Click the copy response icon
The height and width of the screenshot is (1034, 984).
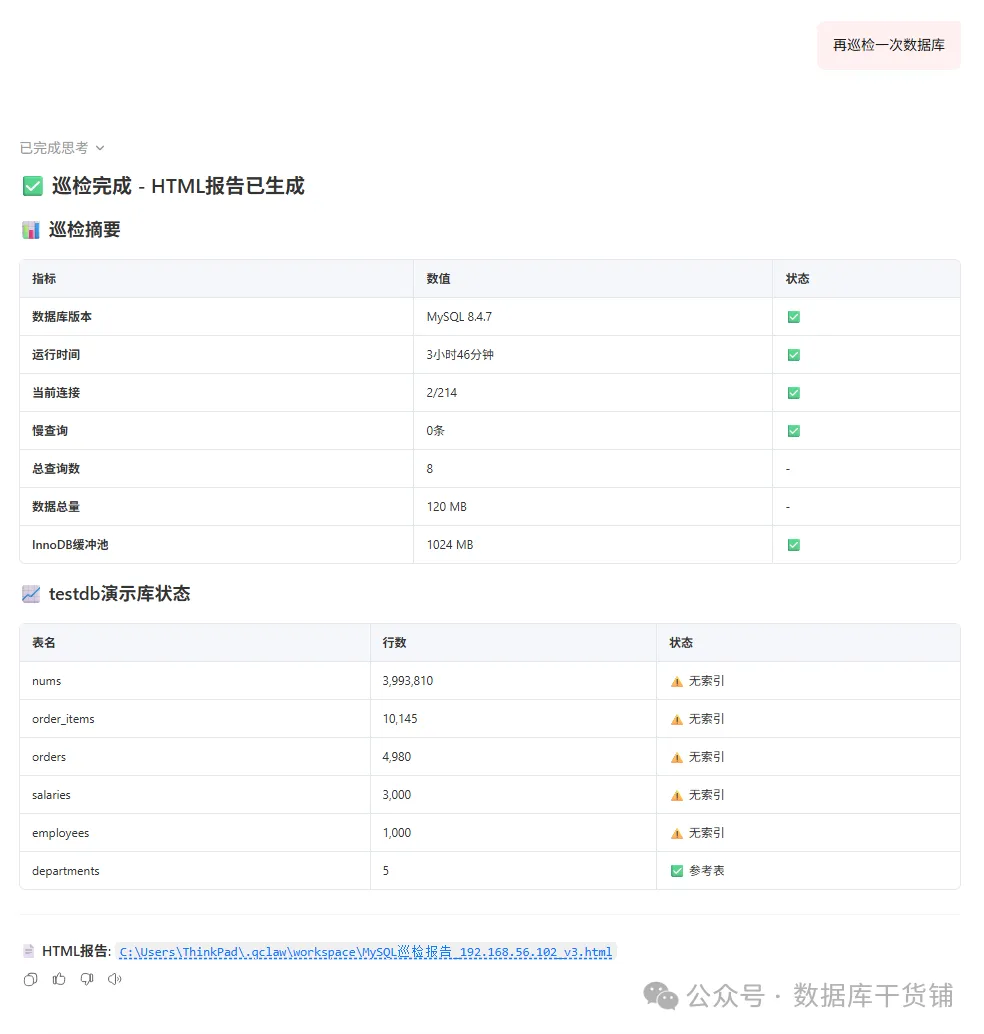click(30, 979)
